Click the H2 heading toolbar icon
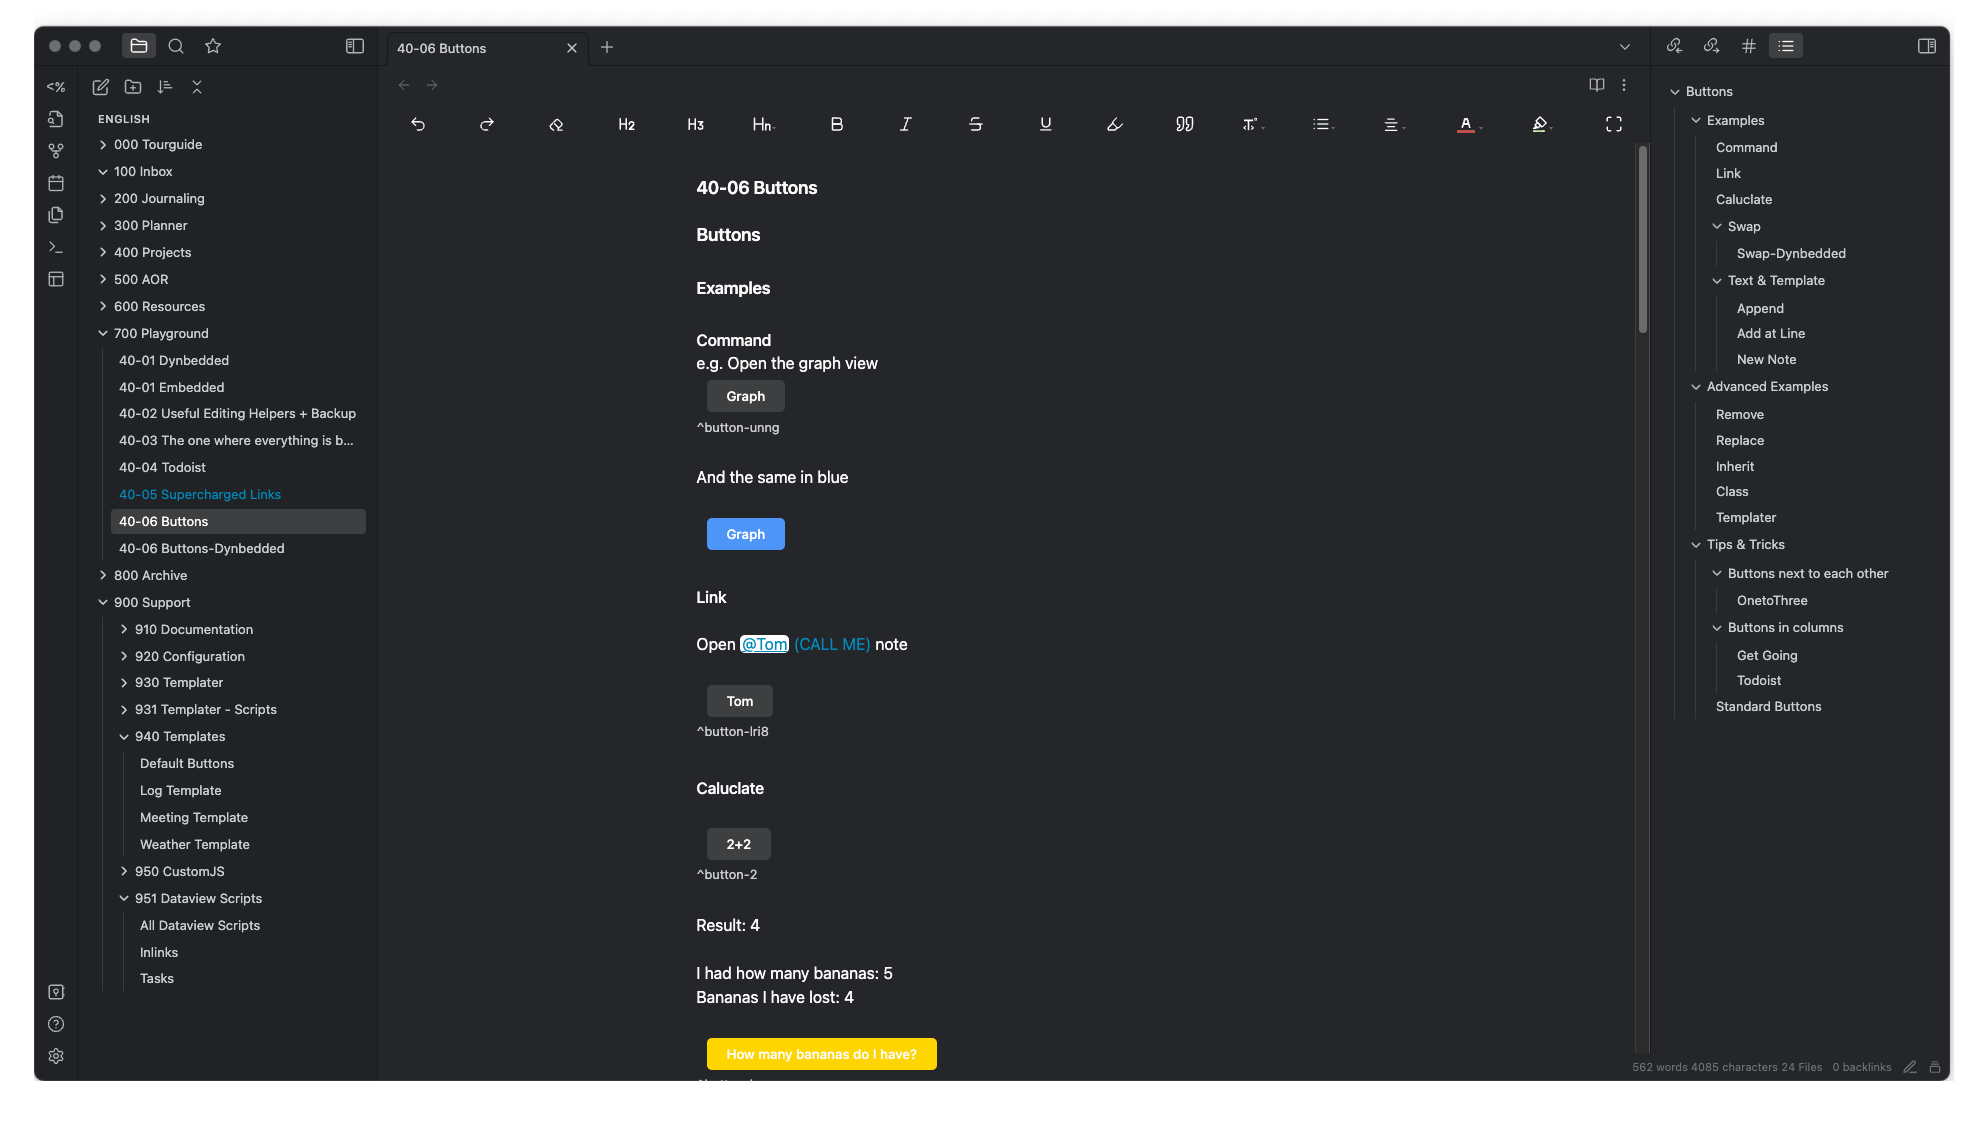This screenshot has height=1123, width=1984. [x=626, y=125]
